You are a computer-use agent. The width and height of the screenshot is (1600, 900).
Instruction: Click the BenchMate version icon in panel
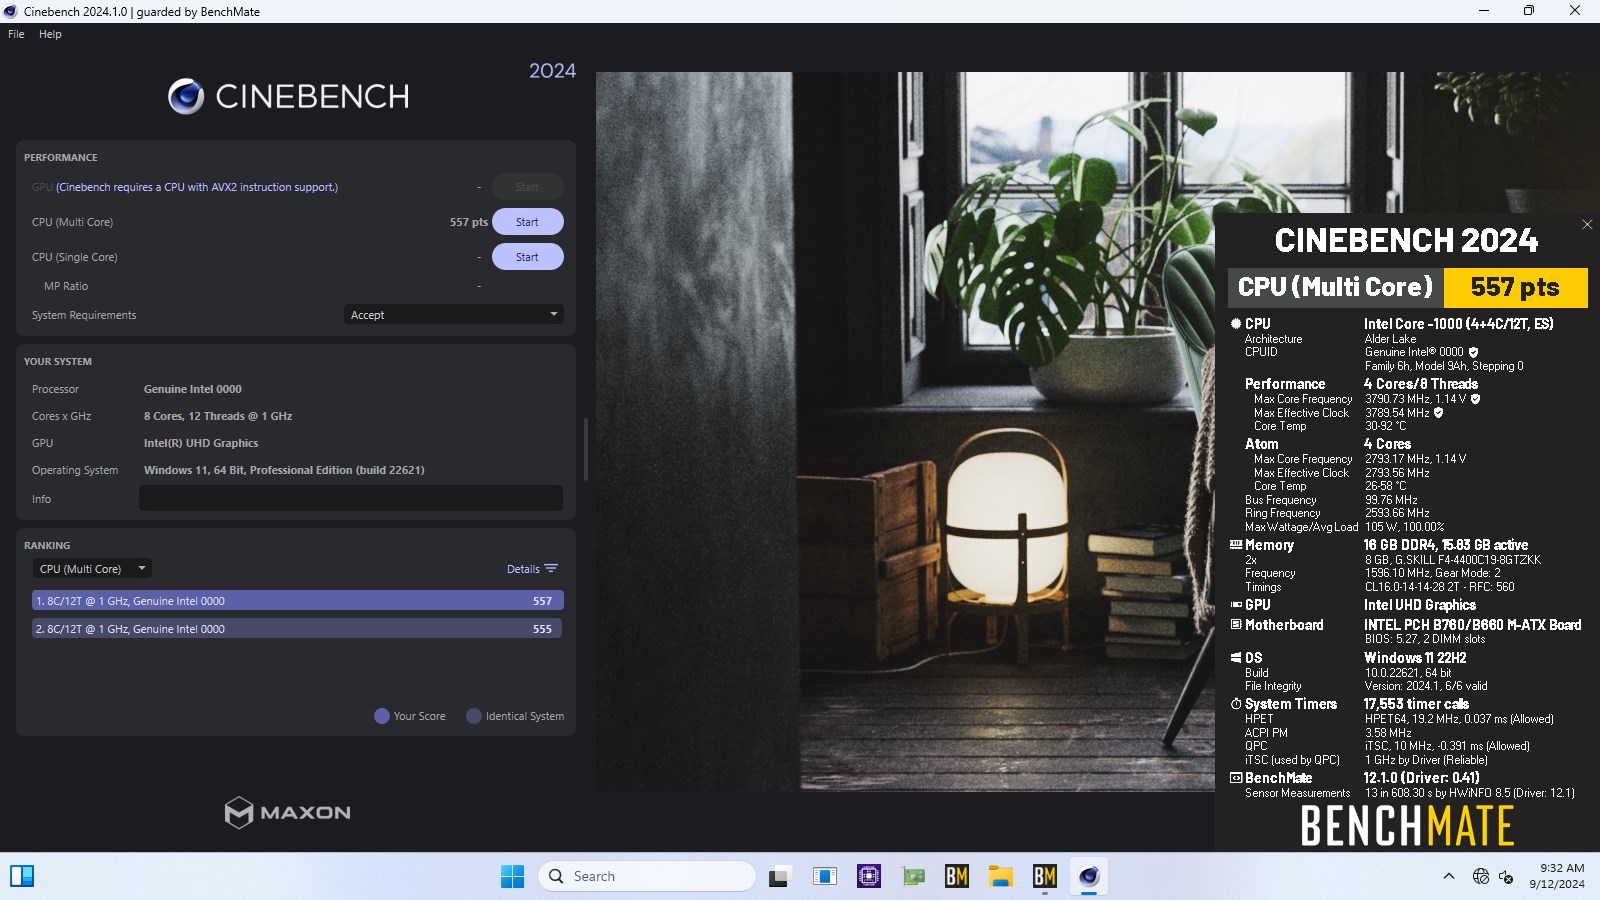(x=1236, y=778)
